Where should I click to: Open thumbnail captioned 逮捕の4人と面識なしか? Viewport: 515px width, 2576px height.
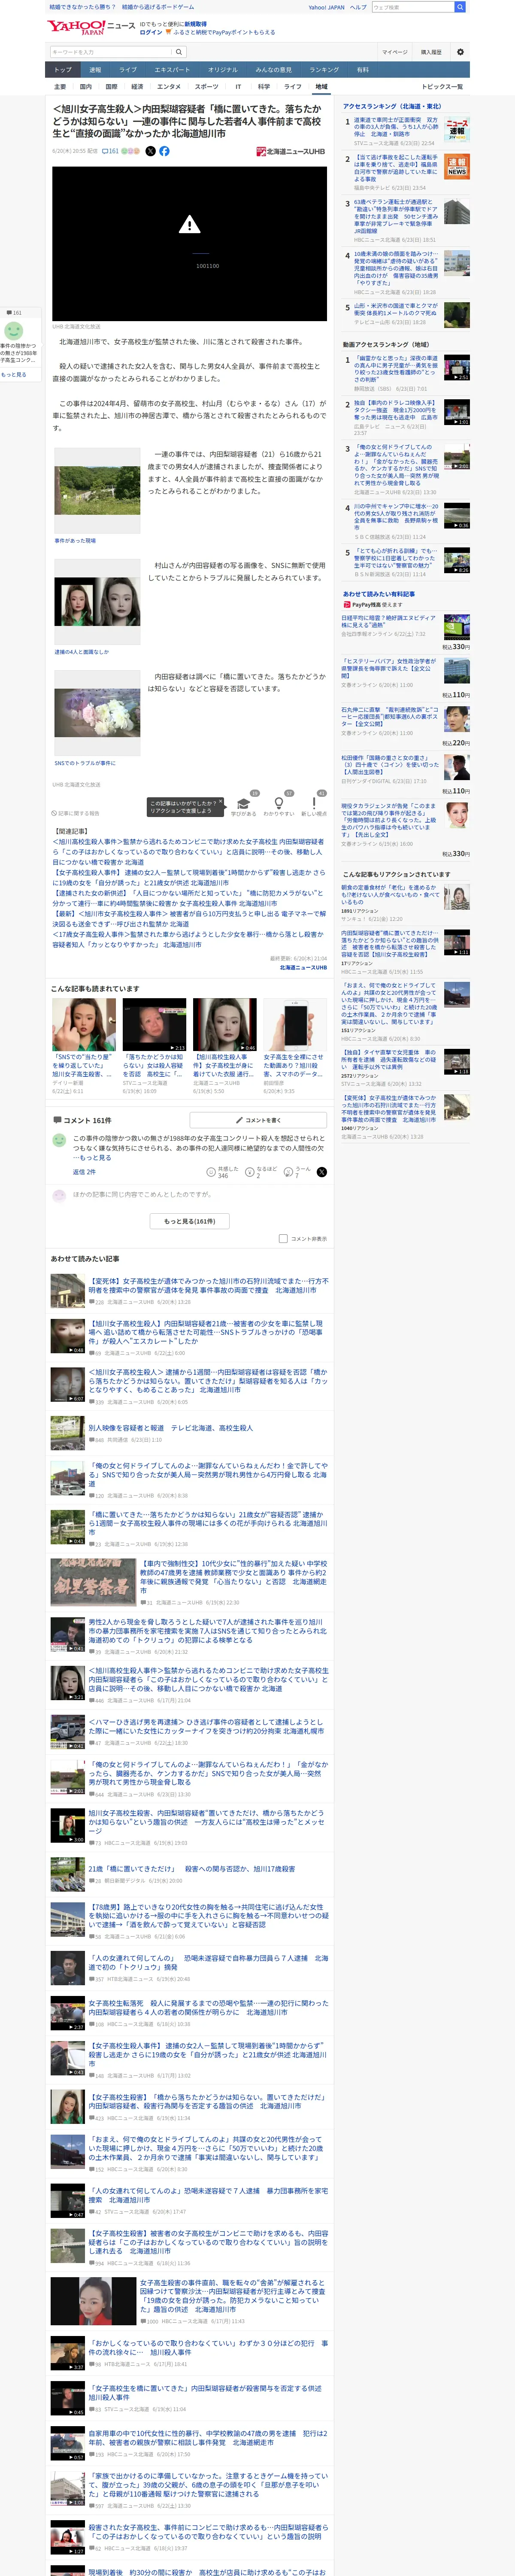point(96,602)
